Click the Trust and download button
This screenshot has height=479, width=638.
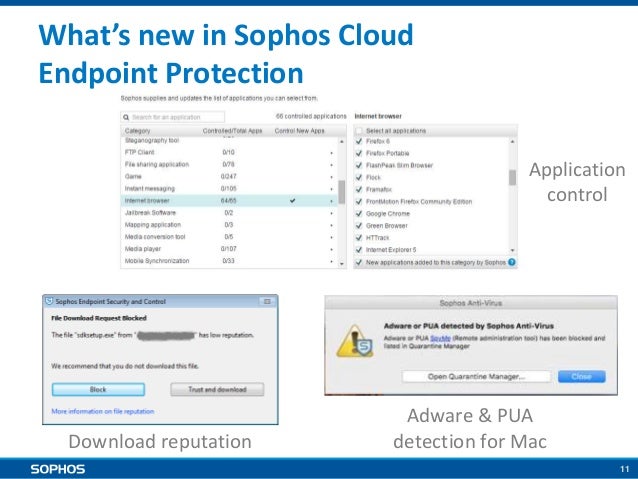(217, 389)
